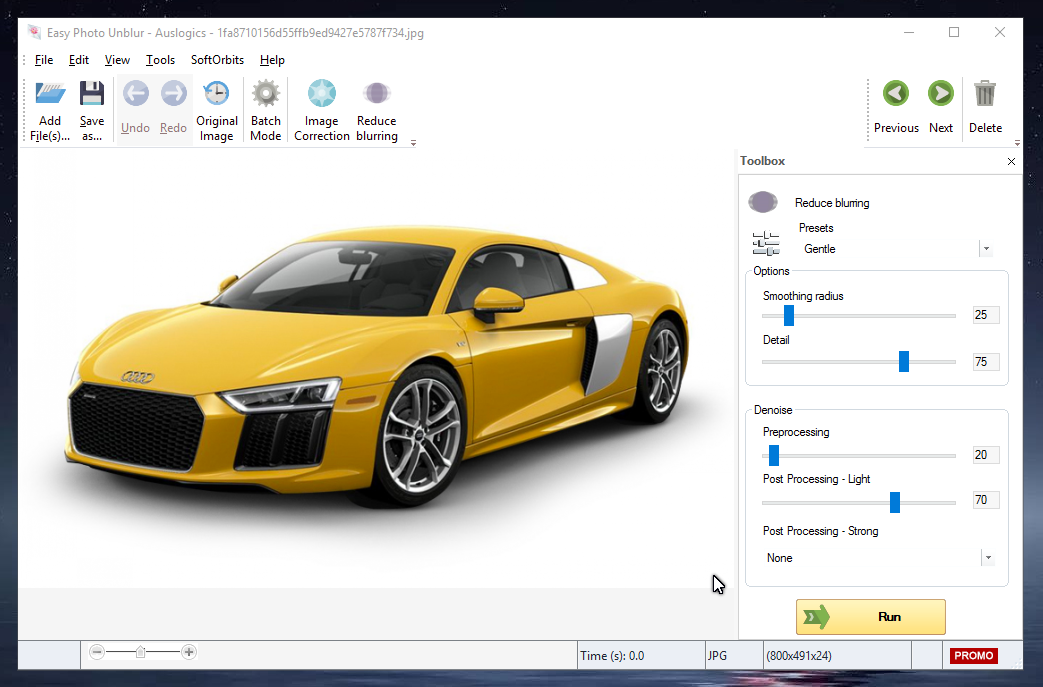Click the zoom in plus icon

coord(189,652)
